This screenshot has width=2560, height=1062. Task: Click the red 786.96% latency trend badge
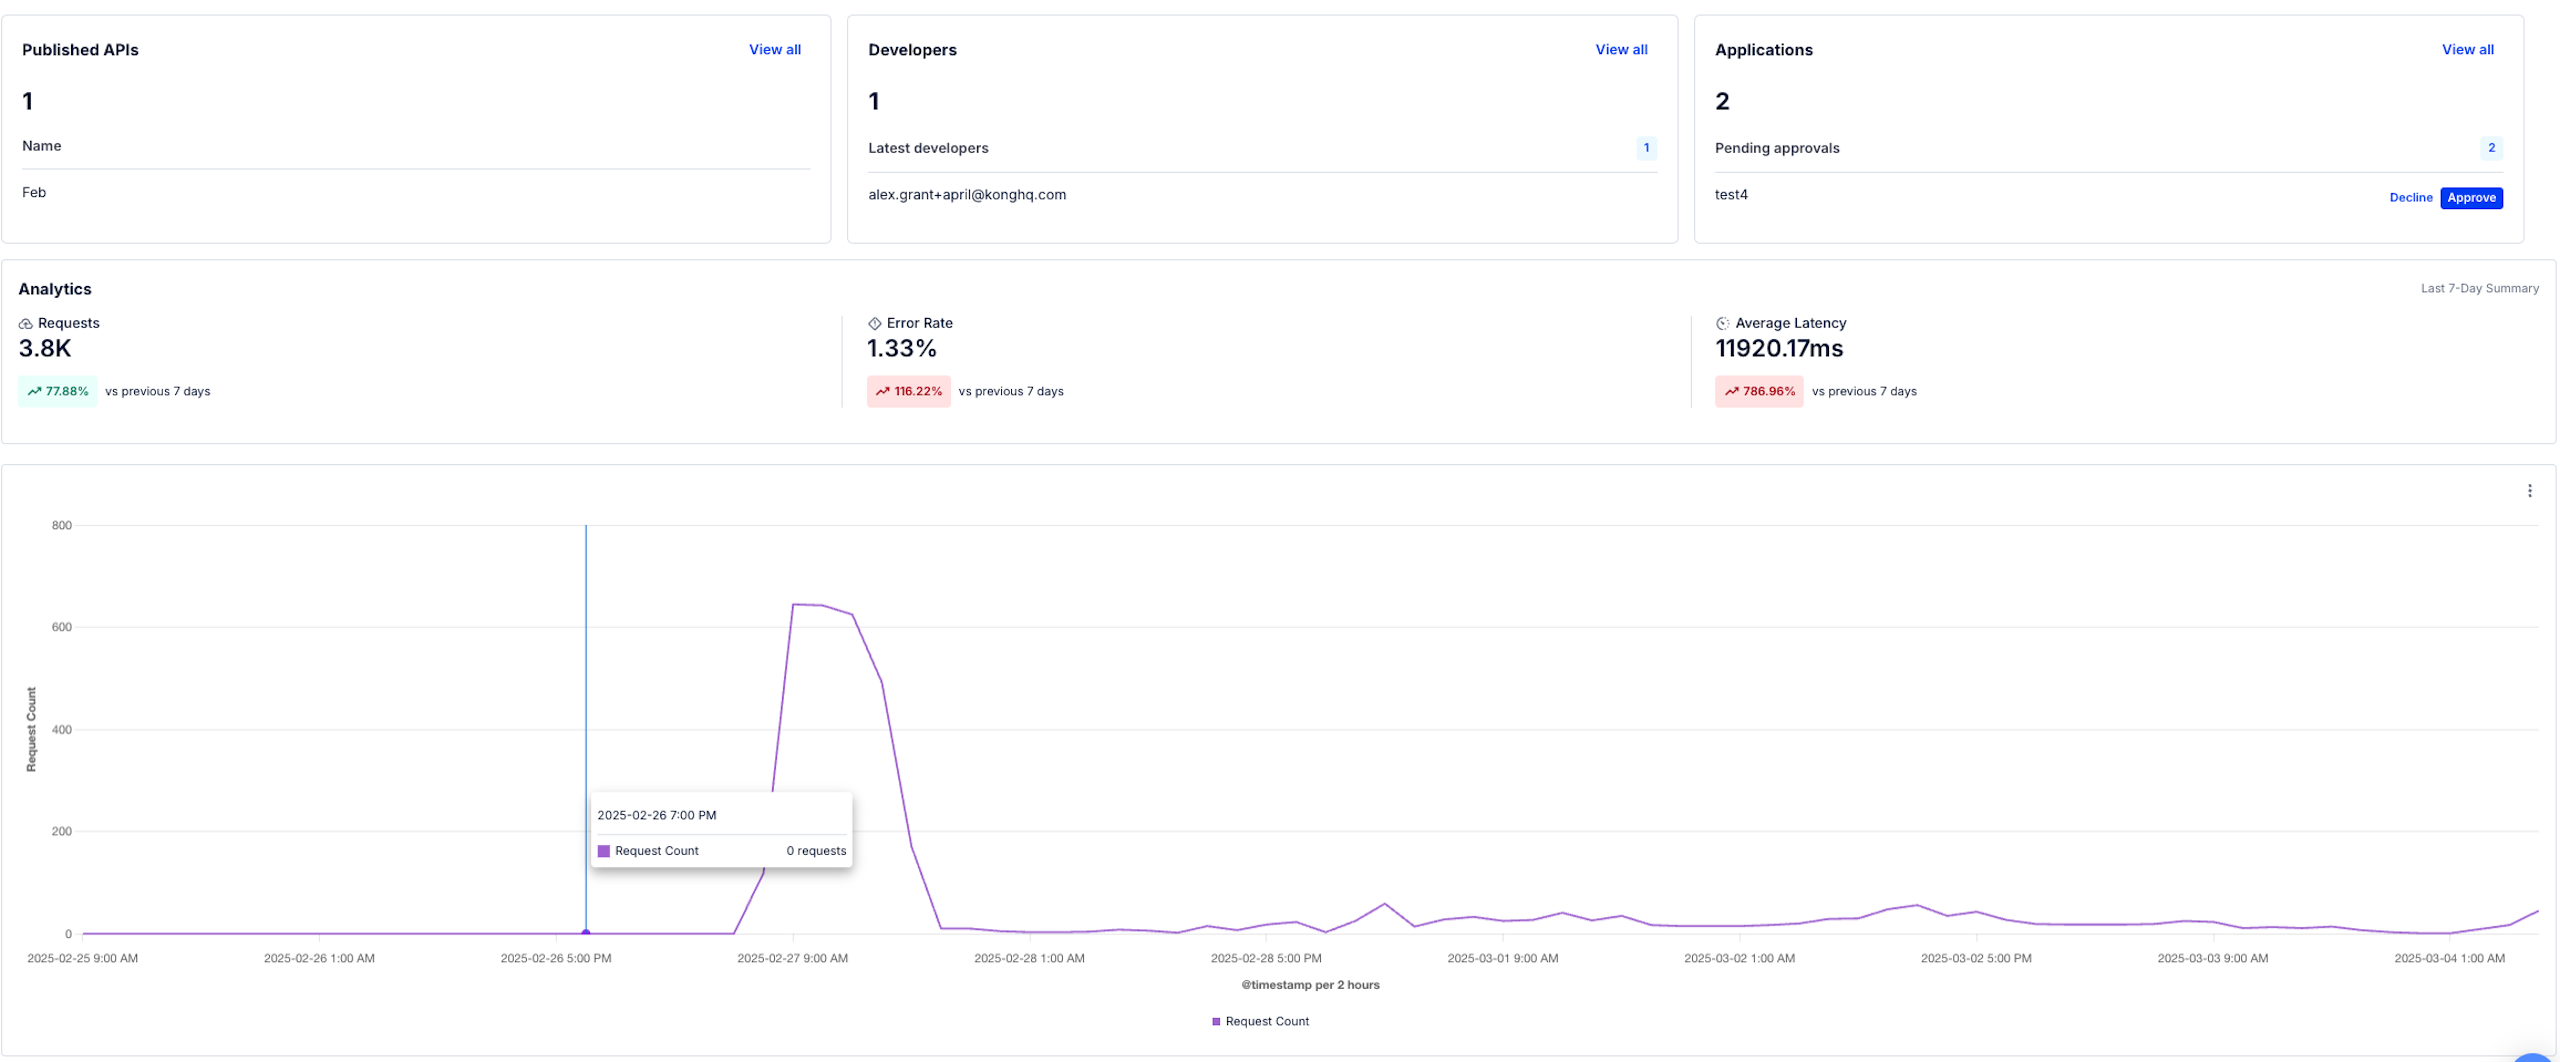(1758, 392)
